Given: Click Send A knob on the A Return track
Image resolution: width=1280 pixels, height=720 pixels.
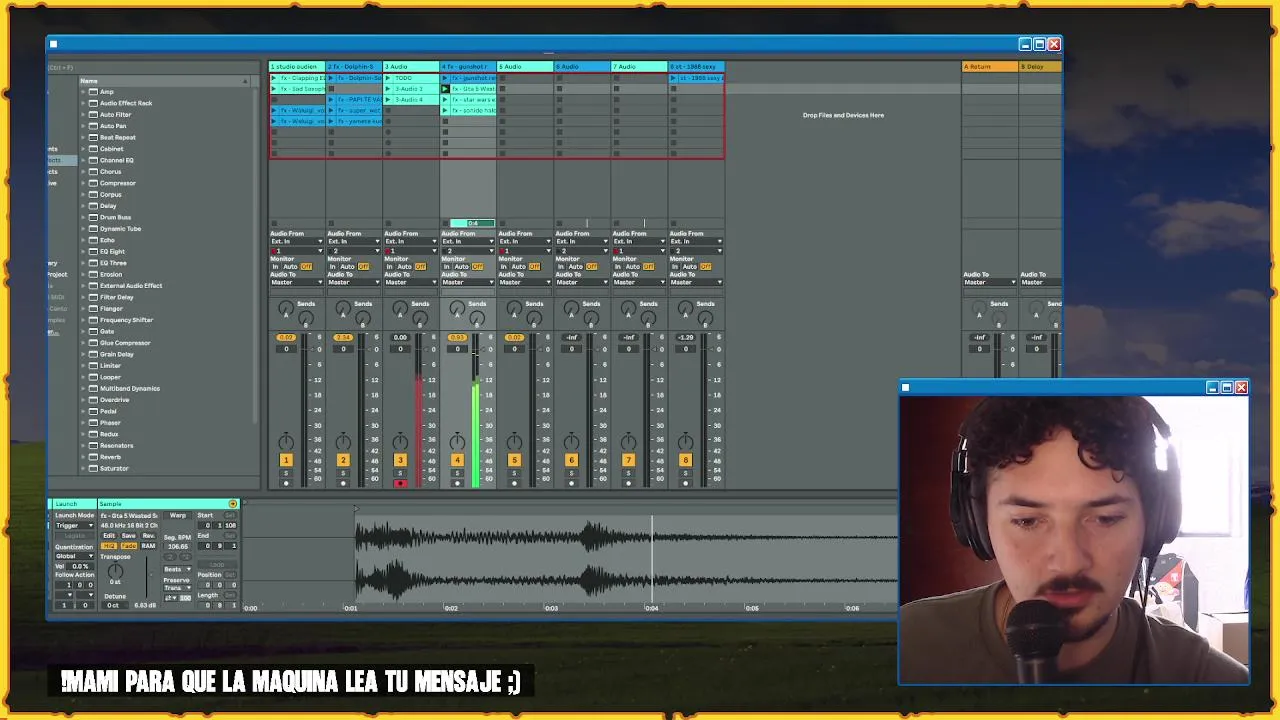Looking at the screenshot, I should pos(979,308).
